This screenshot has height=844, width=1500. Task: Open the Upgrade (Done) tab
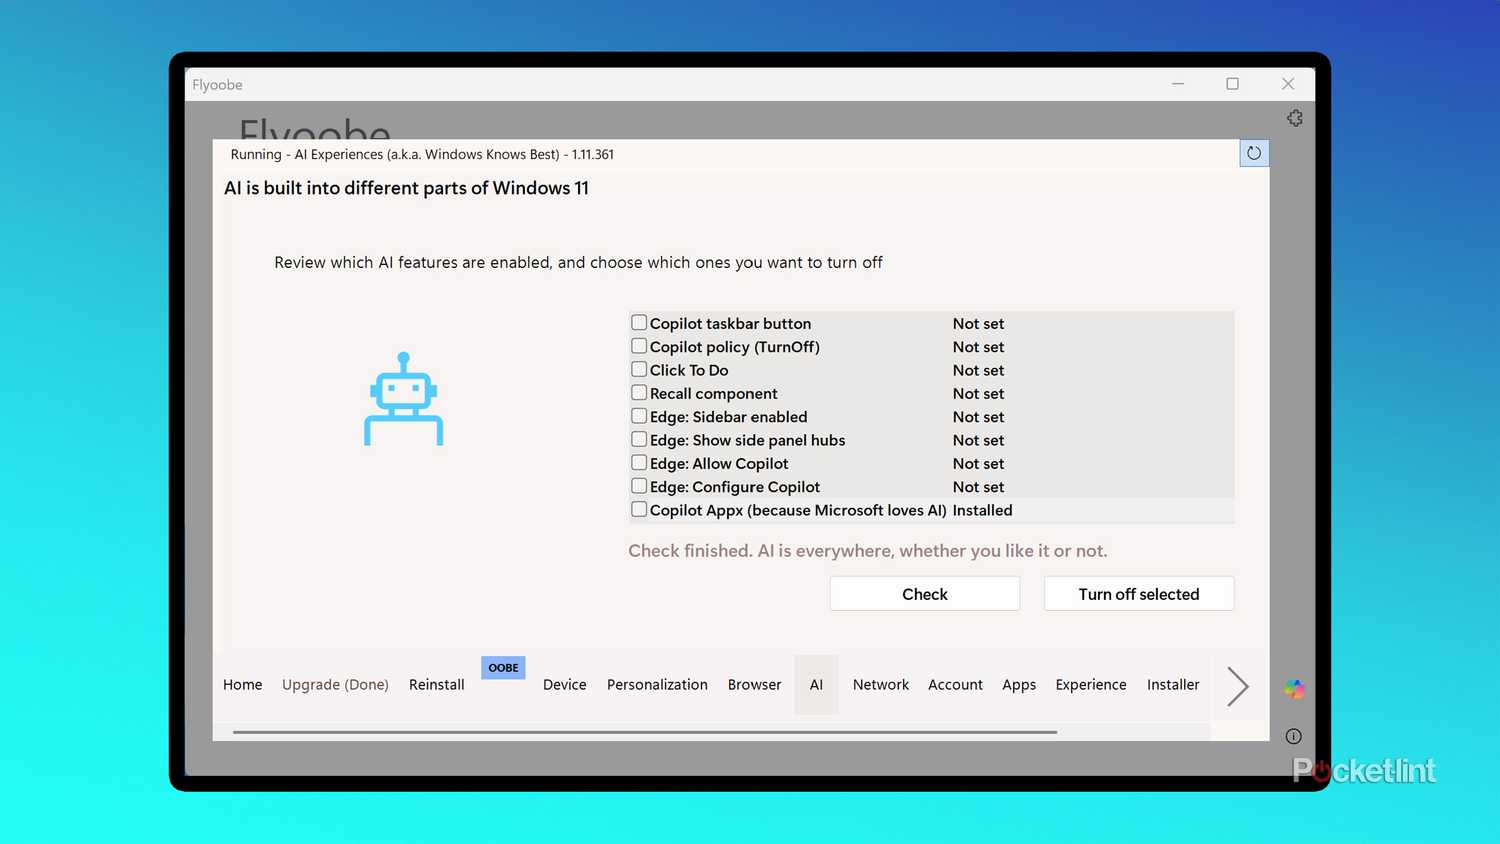335,685
